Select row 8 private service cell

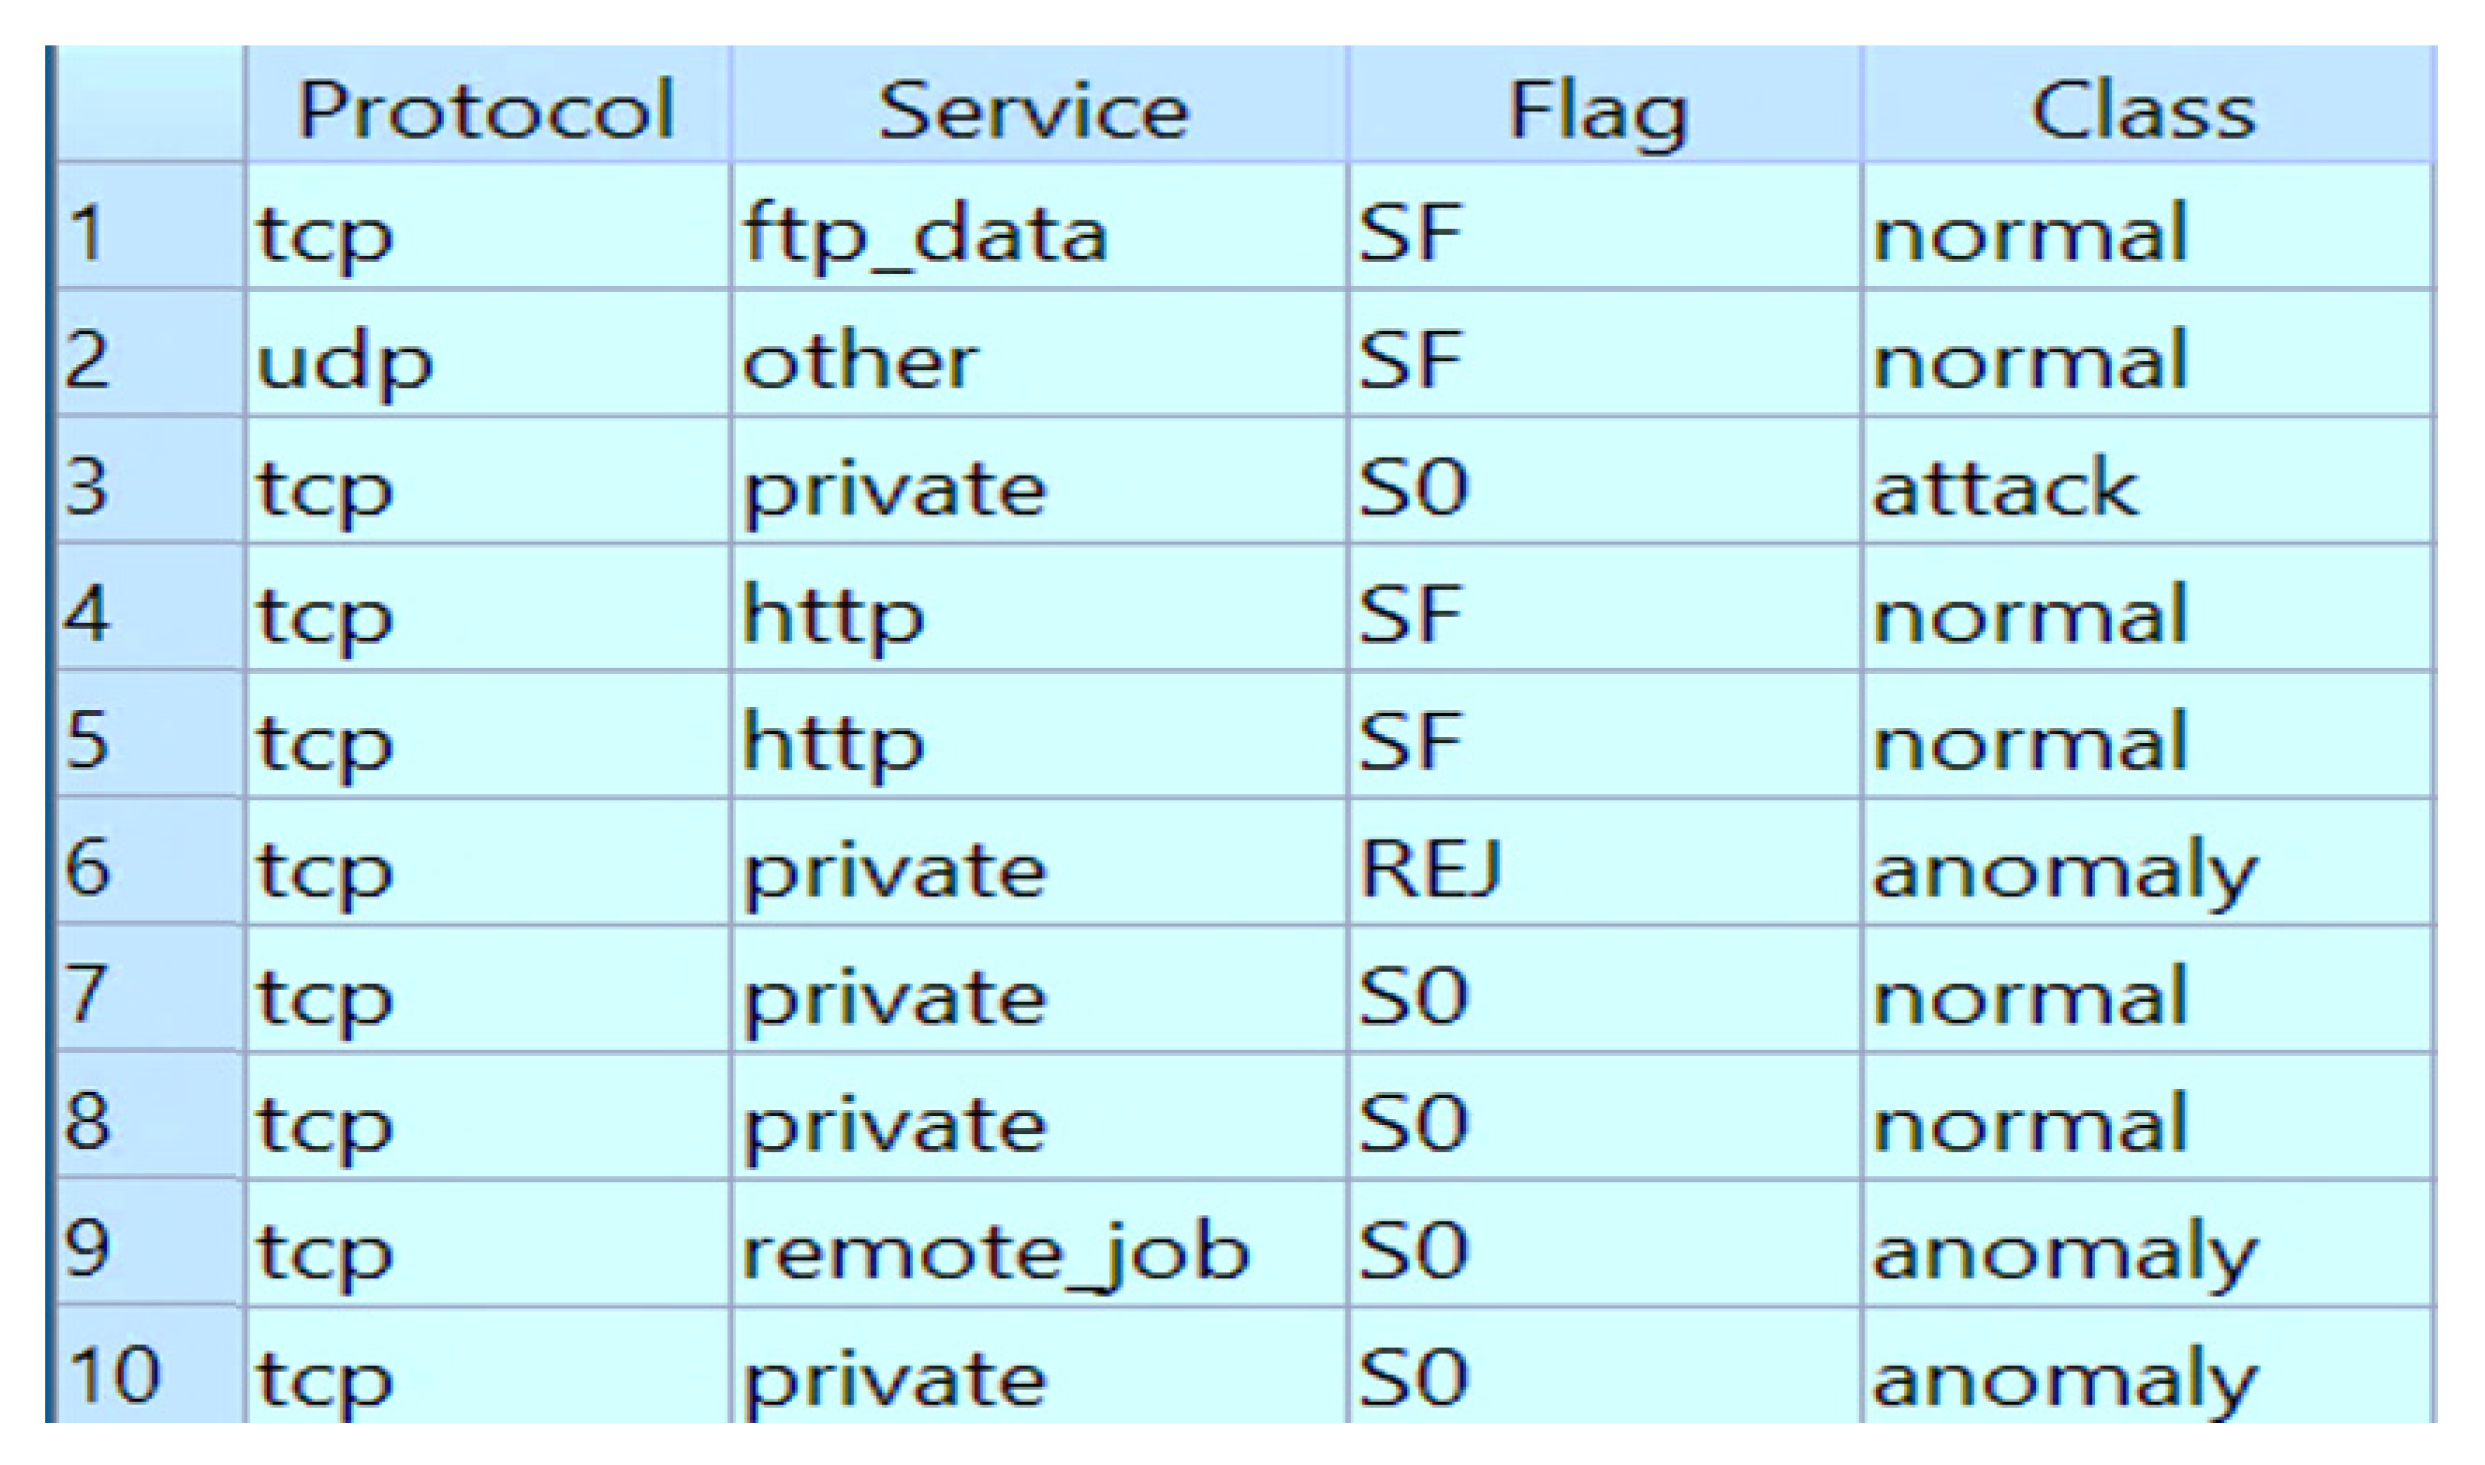pos(895,1123)
